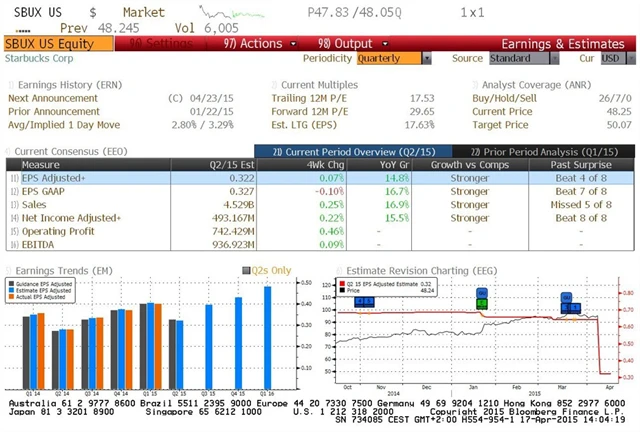640x432 pixels.
Task: Open the Cur USD currency dropdown
Action: pyautogui.click(x=610, y=58)
